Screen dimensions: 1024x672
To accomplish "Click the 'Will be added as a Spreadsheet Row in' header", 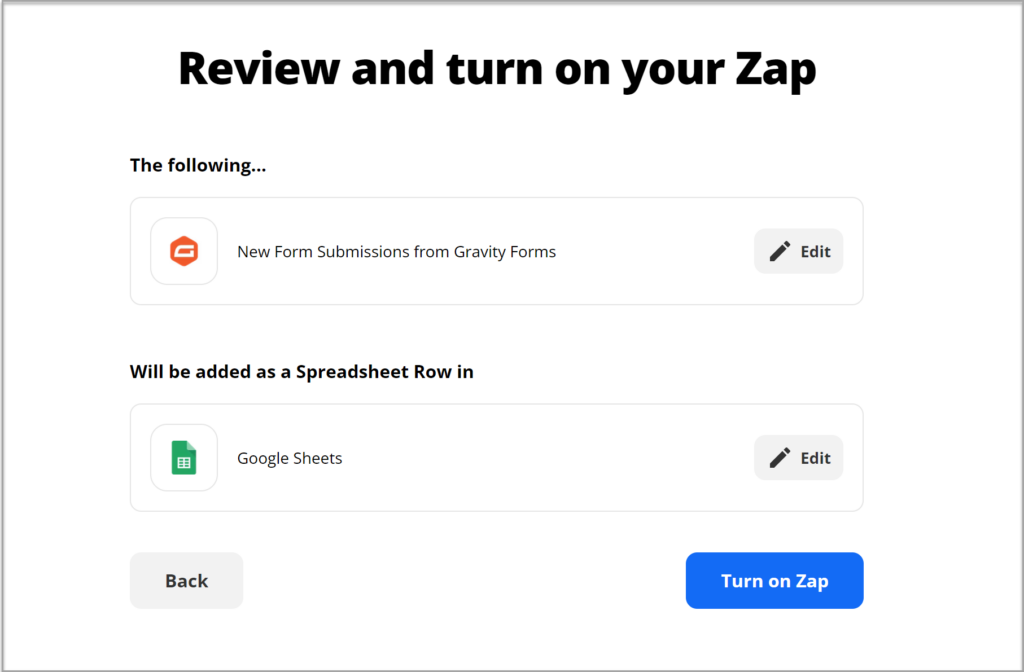I will 301,371.
